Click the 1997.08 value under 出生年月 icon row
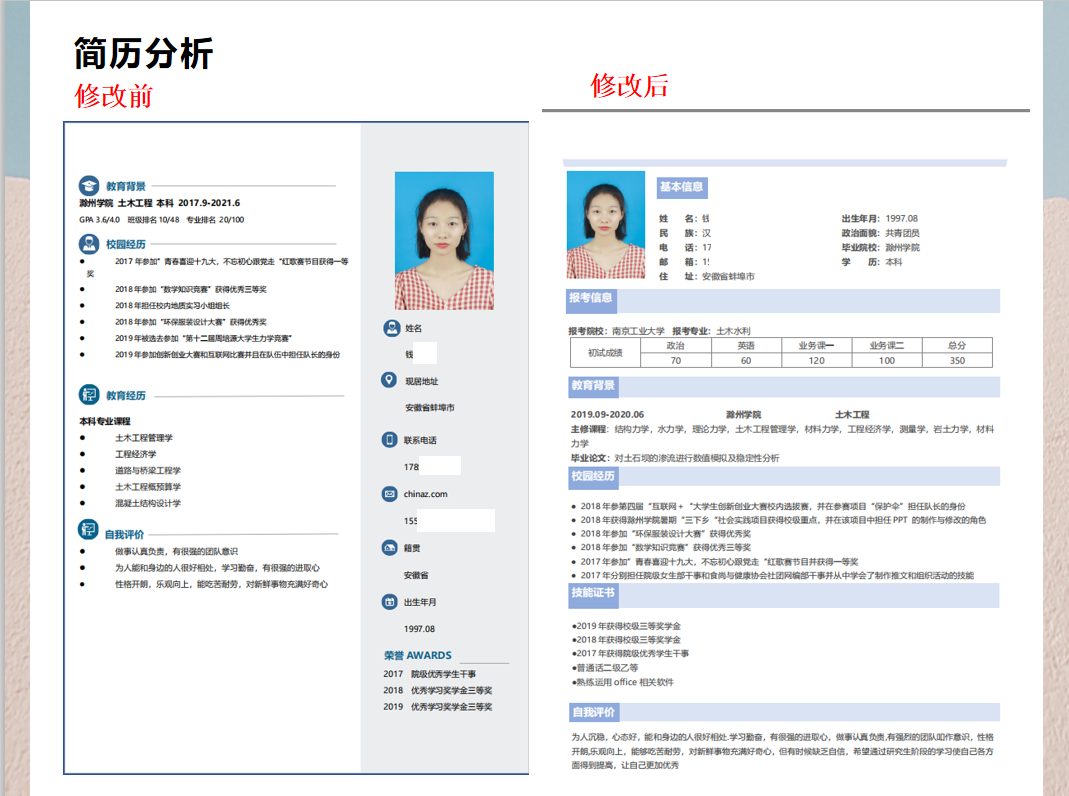Screen dimensions: 1069x796 [419, 629]
